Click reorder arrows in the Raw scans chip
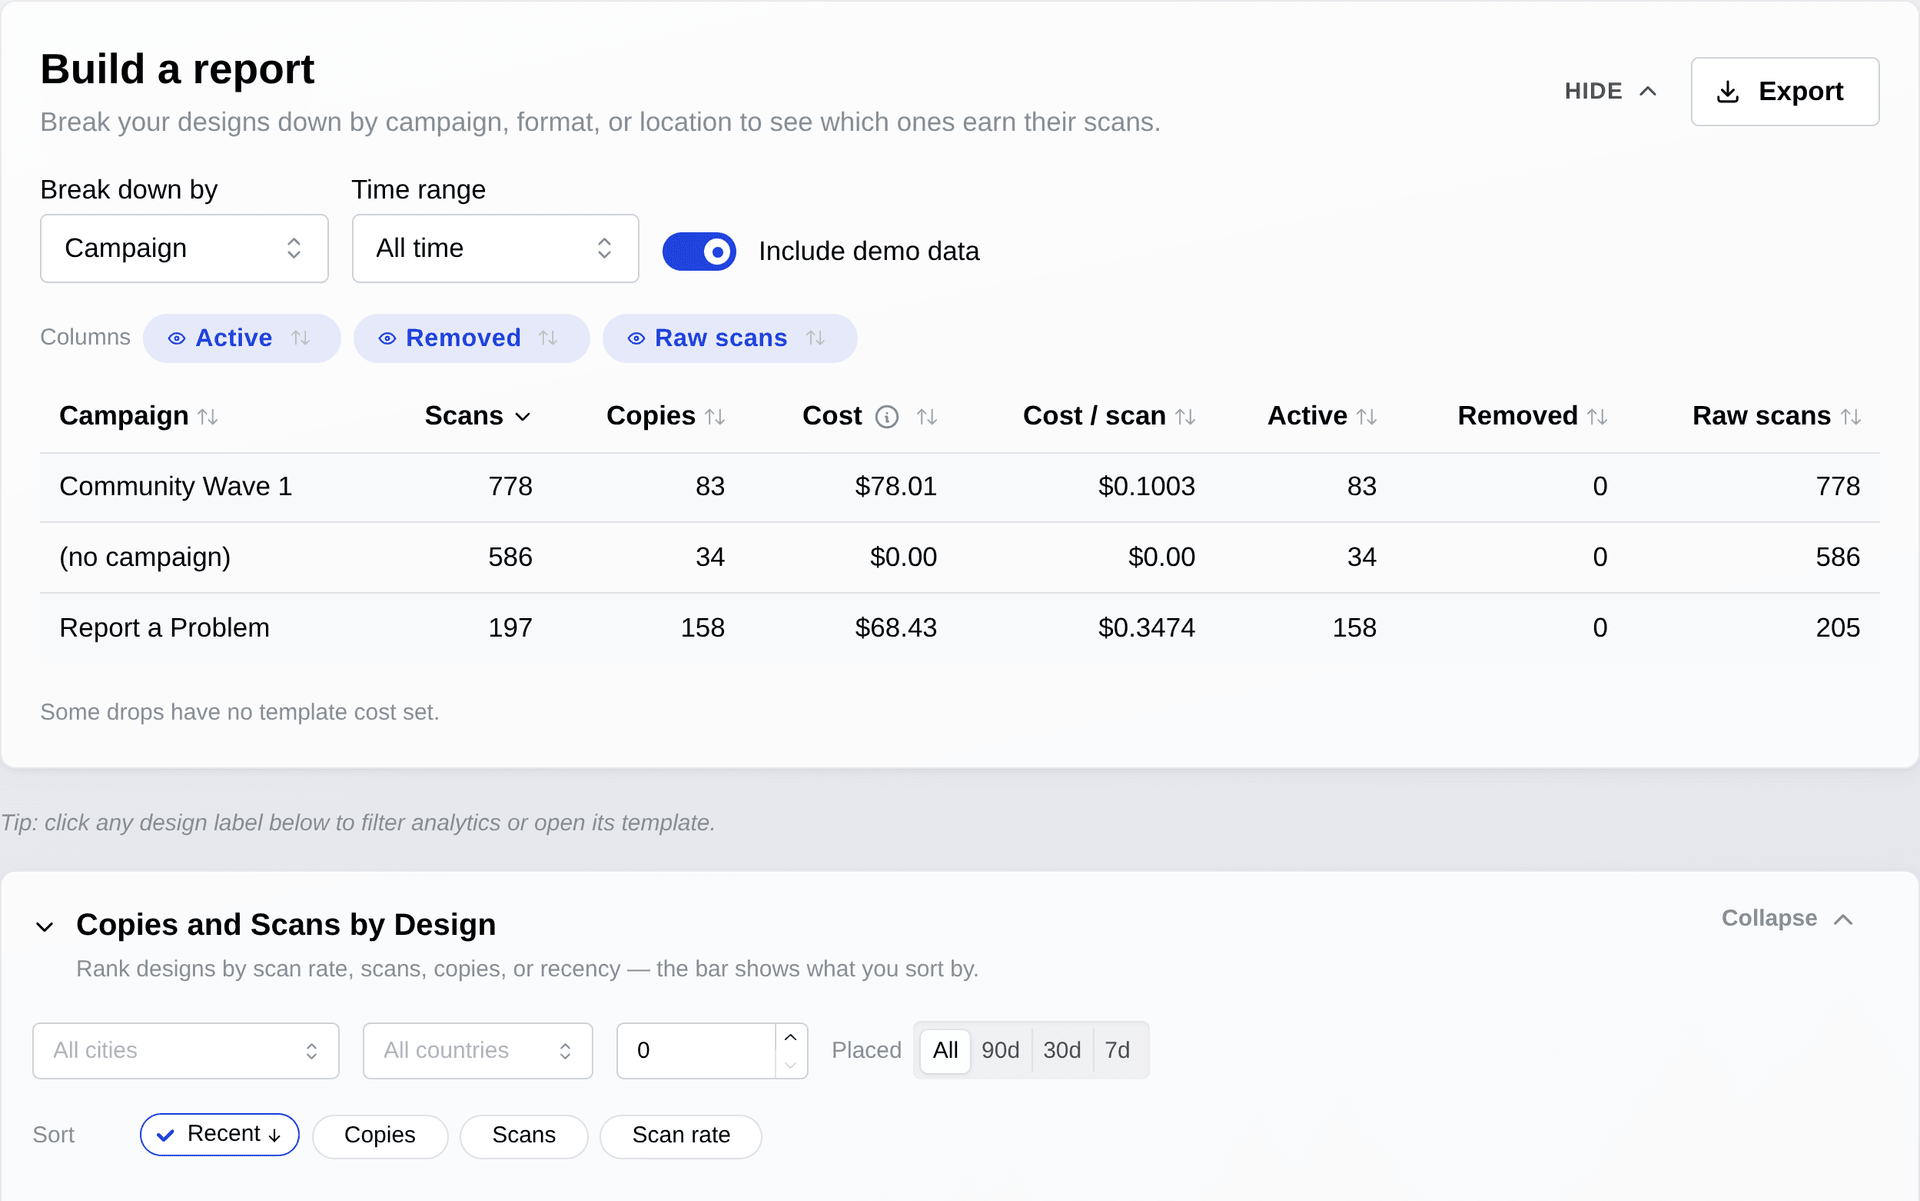1920x1201 pixels. coord(816,338)
